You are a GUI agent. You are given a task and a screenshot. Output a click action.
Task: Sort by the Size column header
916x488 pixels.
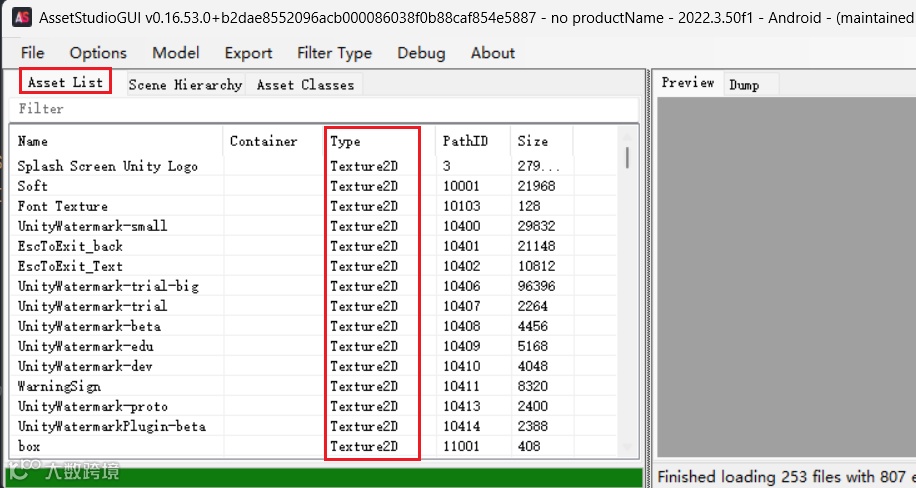(x=542, y=141)
